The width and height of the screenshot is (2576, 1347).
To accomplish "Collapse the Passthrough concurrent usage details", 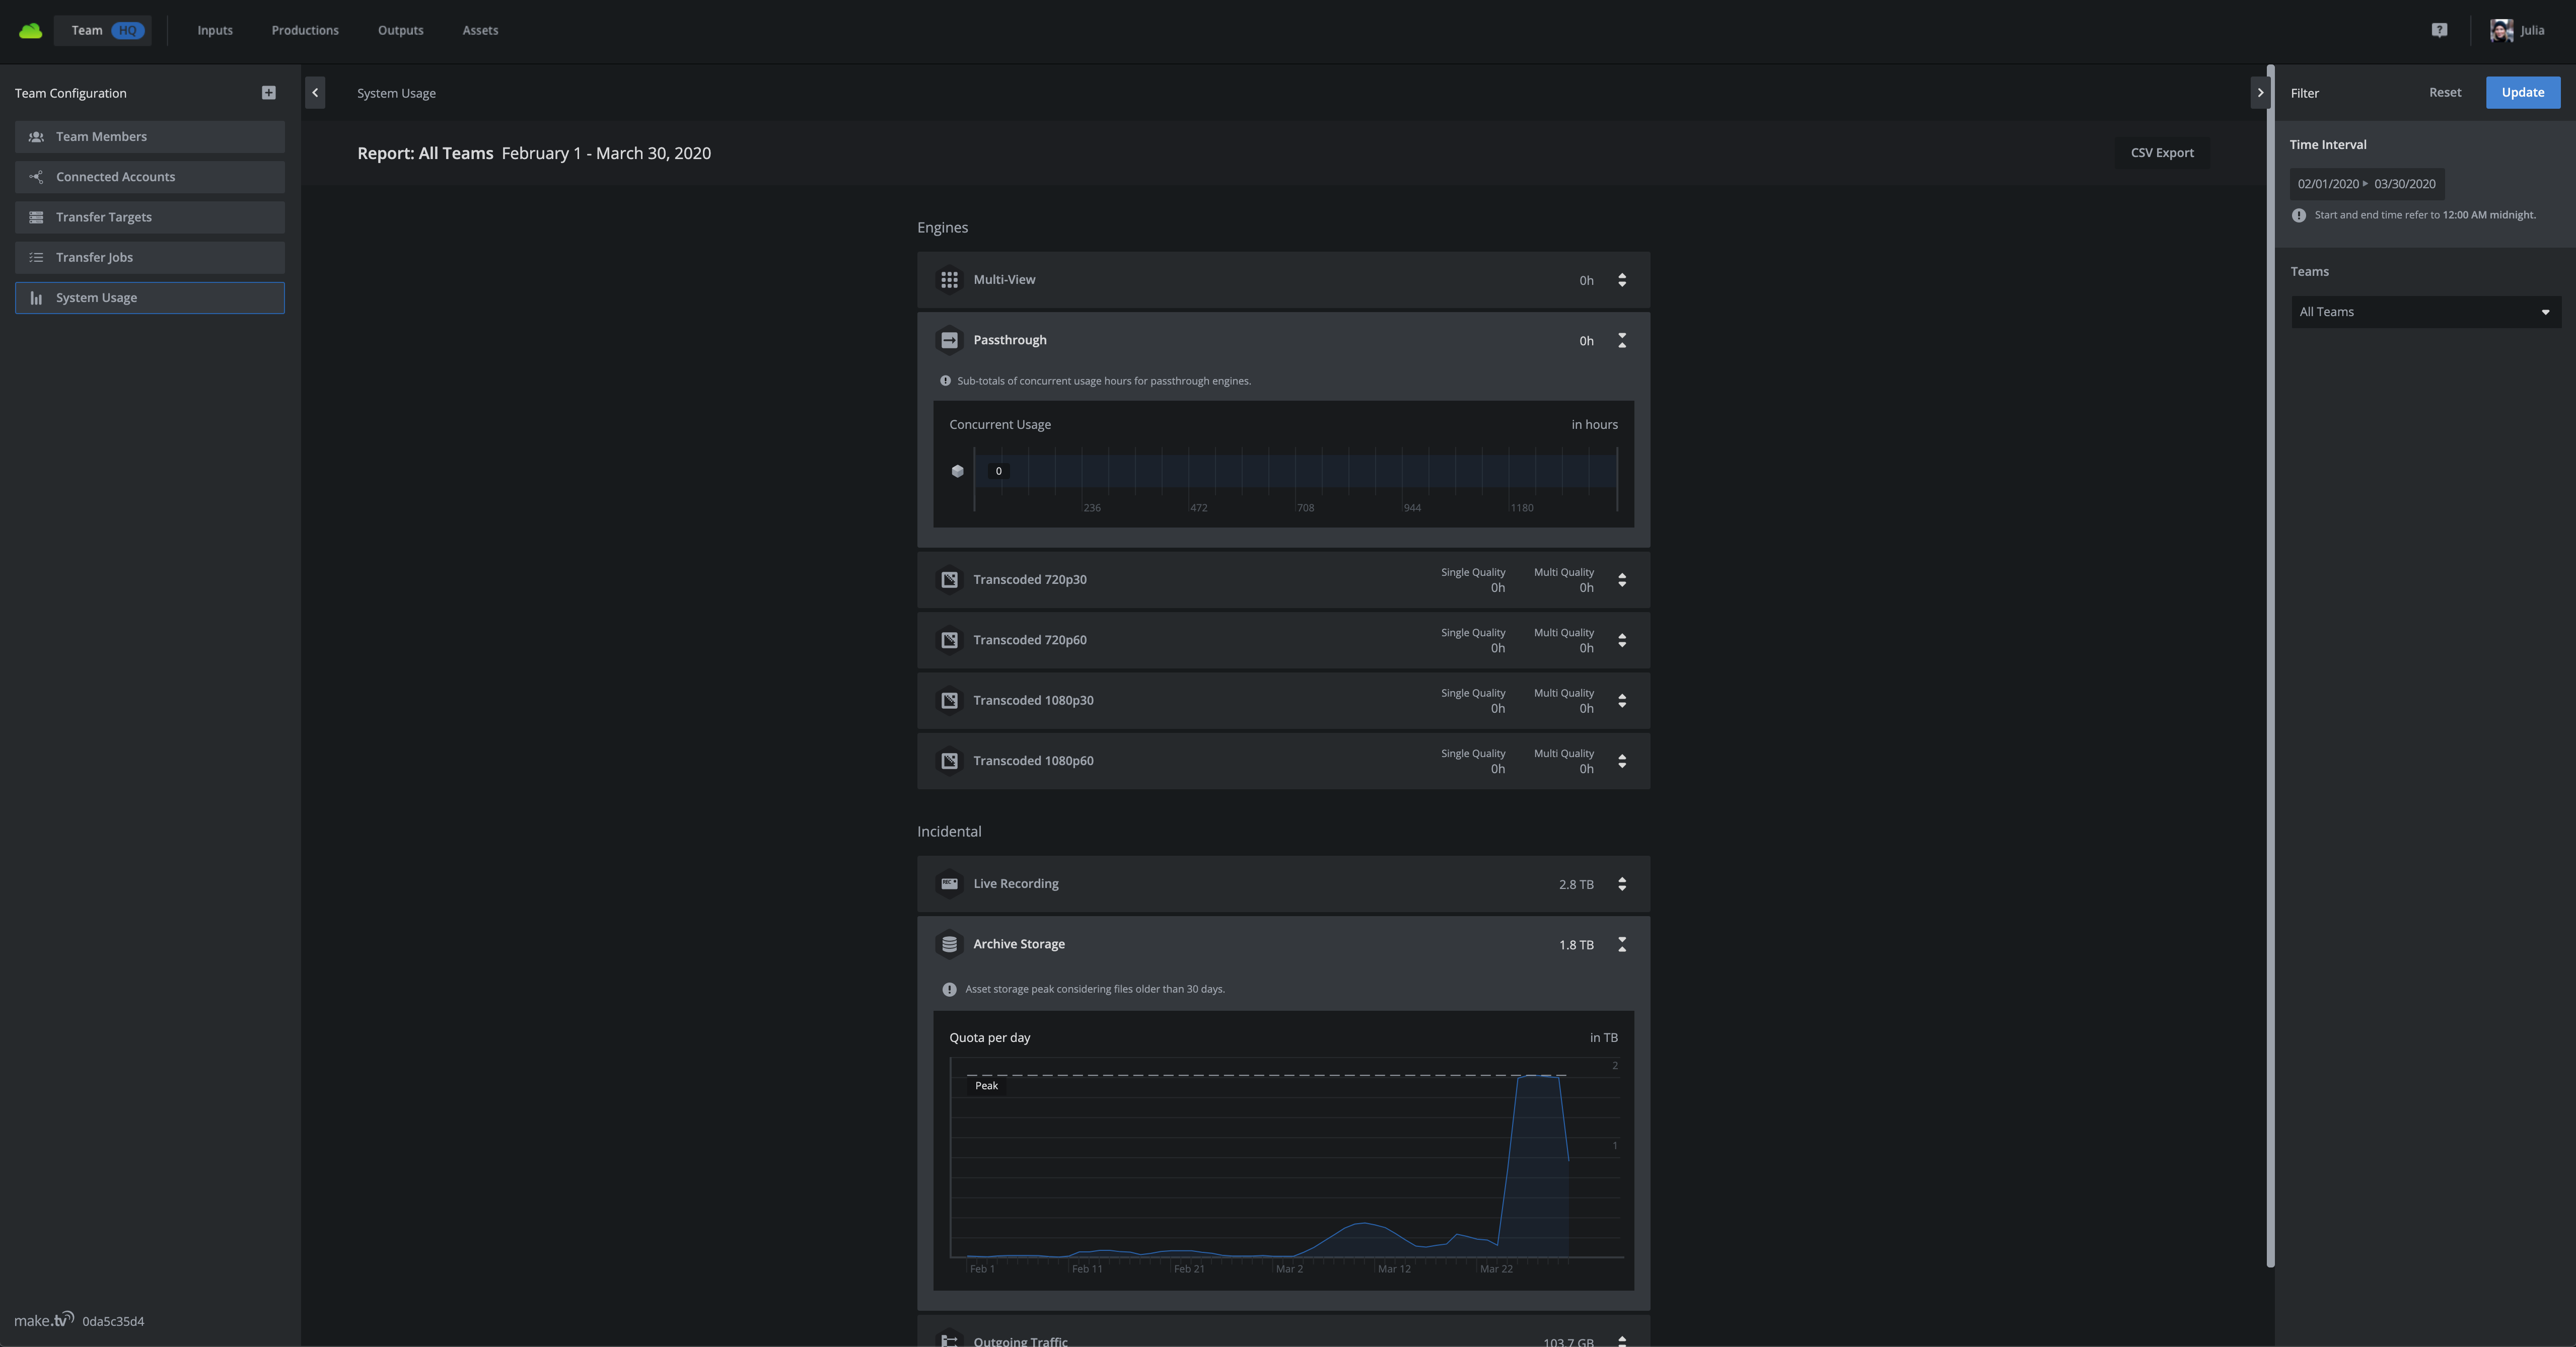I will [1622, 340].
